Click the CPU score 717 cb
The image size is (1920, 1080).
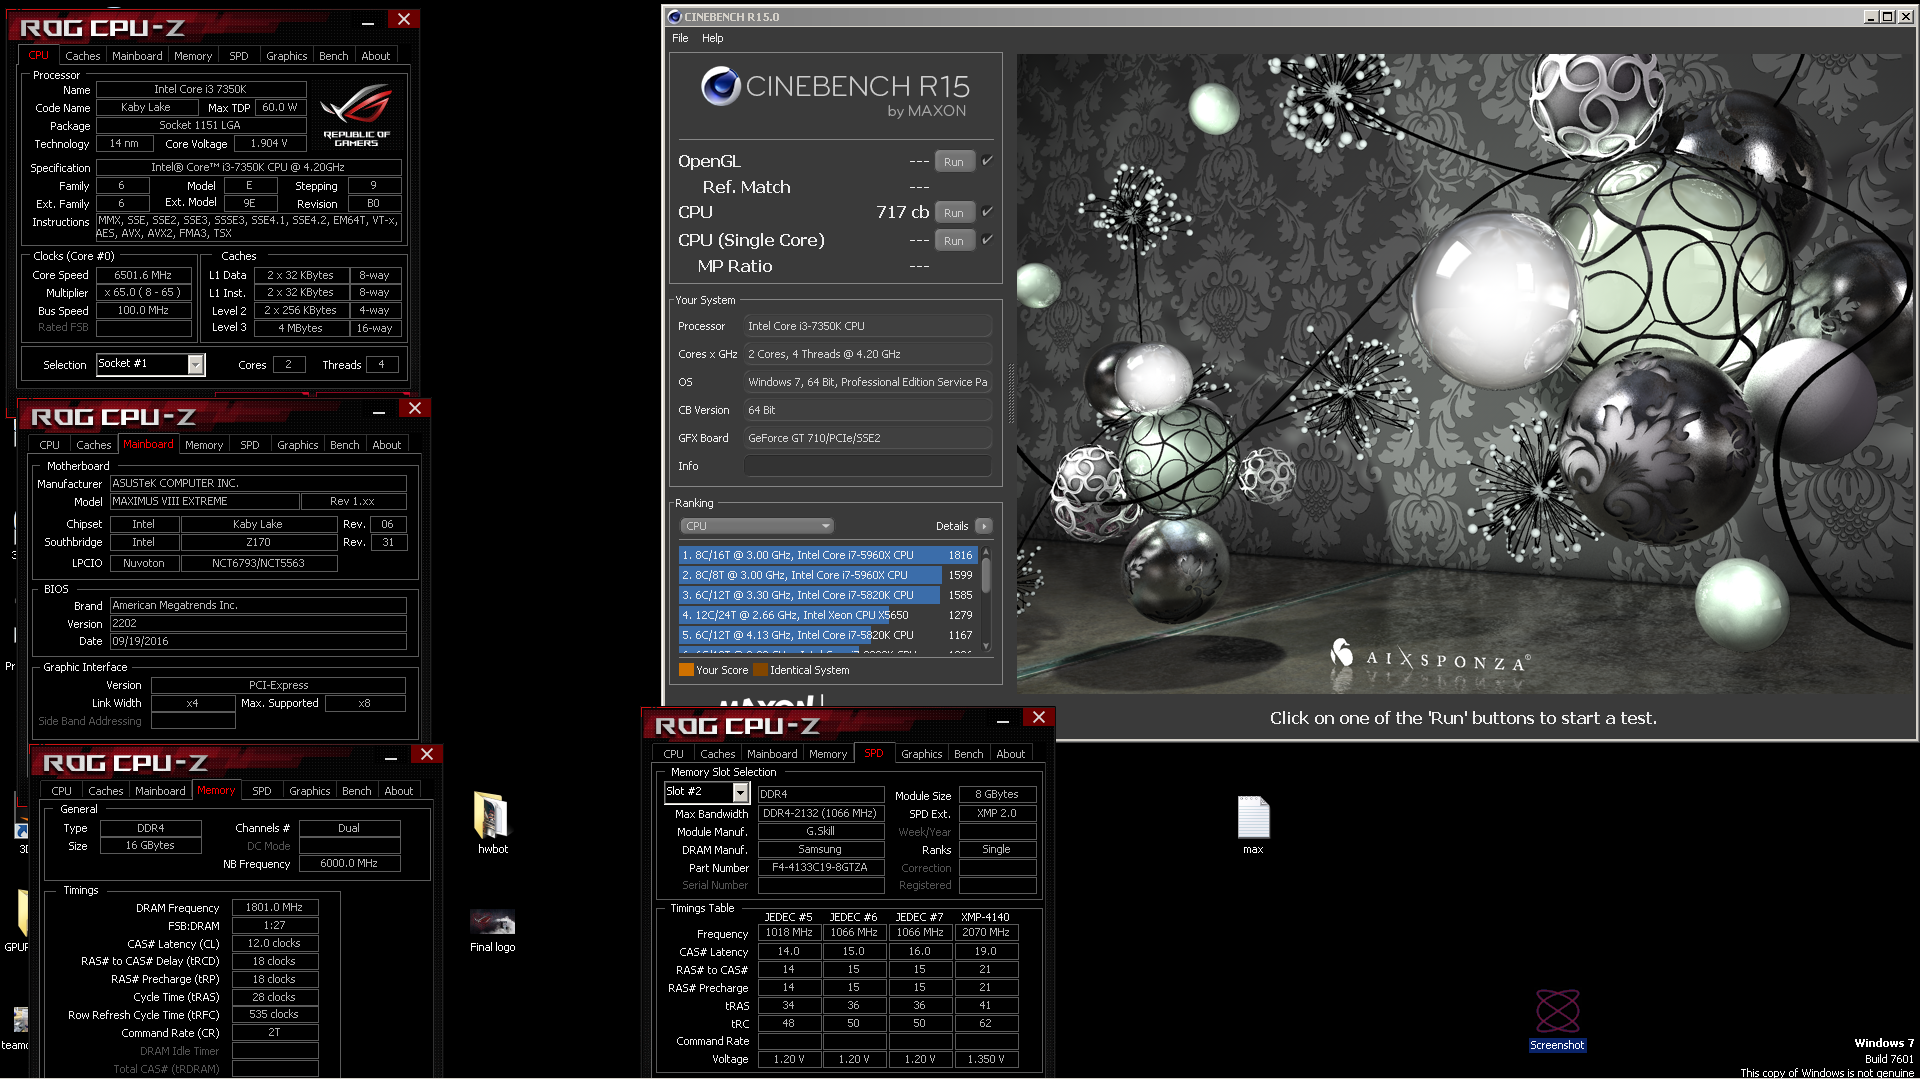pos(903,212)
